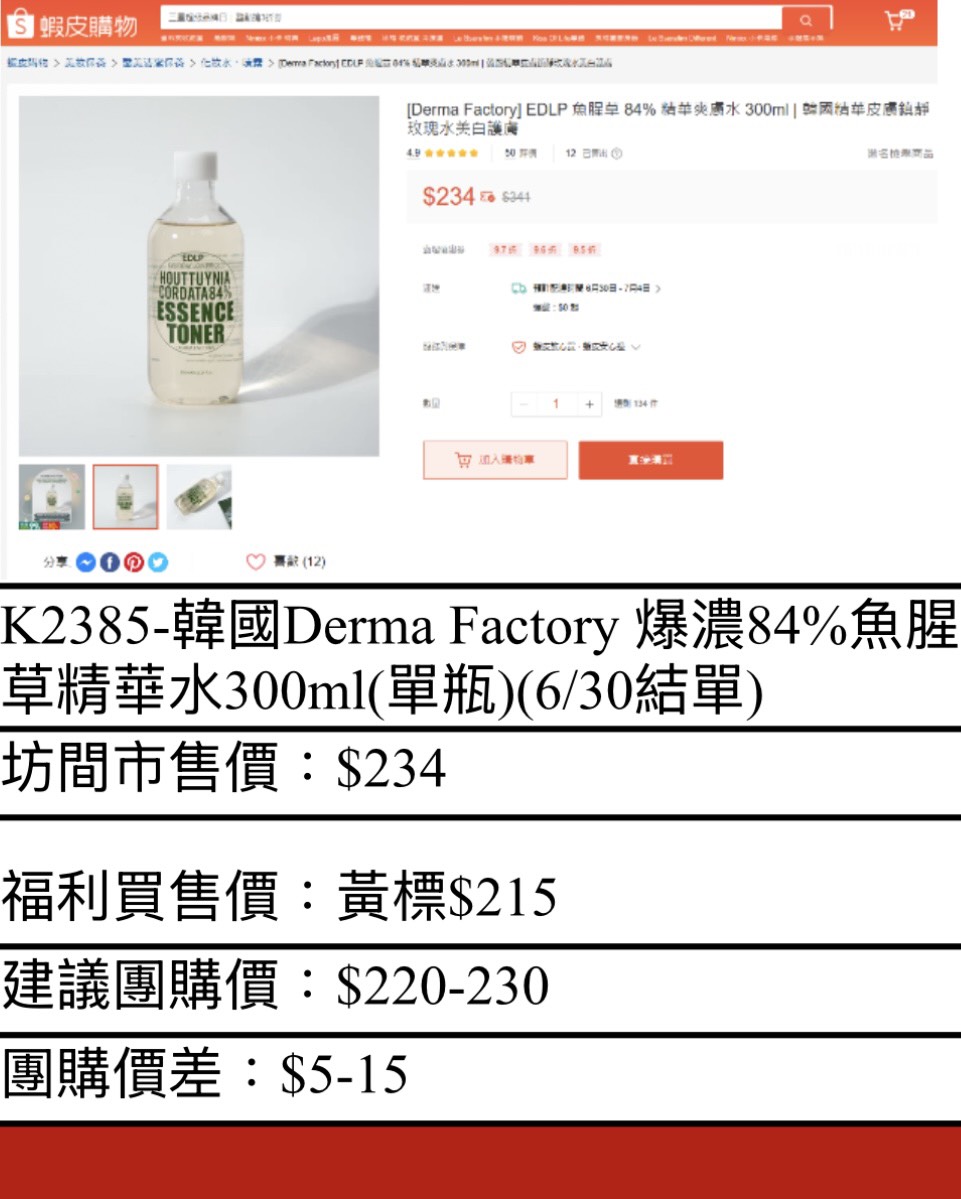
Task: Increase quantity with plus button
Action: 589,404
